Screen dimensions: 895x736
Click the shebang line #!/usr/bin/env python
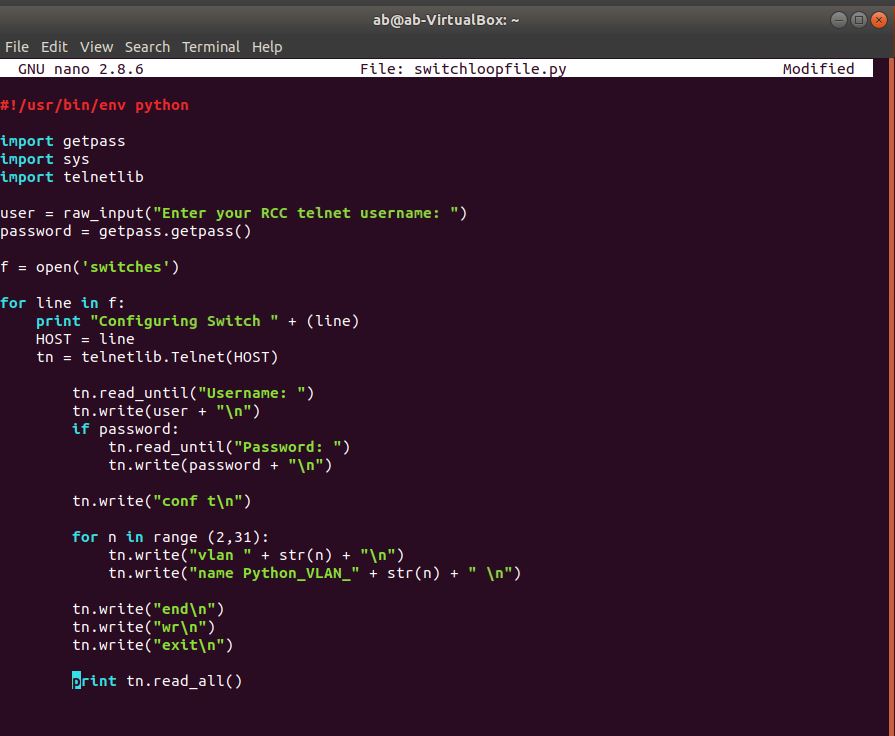(x=94, y=105)
